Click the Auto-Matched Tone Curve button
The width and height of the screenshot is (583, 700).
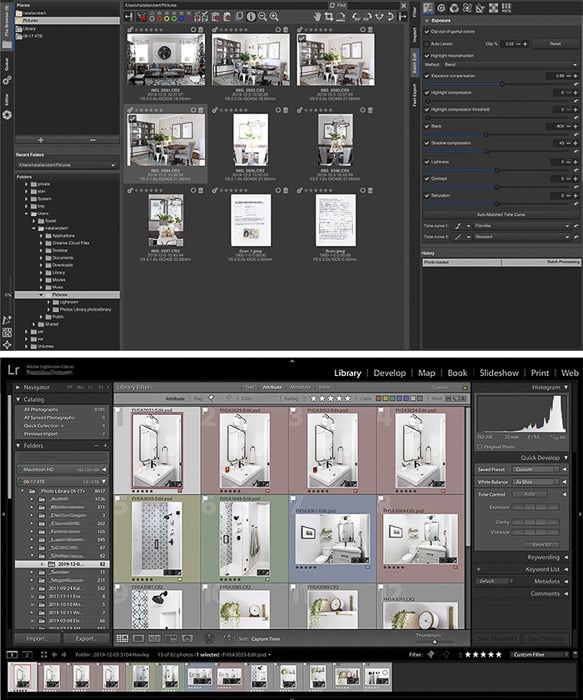(501, 215)
